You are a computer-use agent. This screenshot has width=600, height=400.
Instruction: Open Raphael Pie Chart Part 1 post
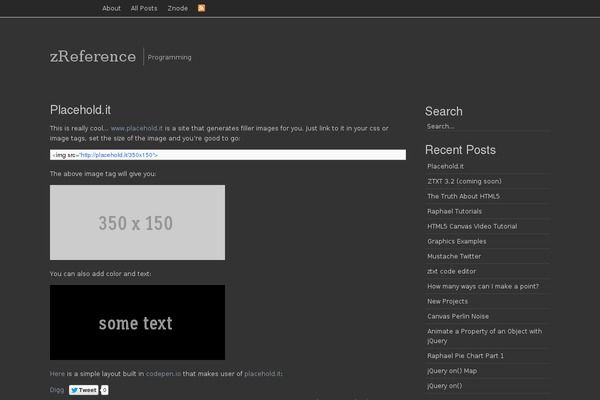point(466,356)
